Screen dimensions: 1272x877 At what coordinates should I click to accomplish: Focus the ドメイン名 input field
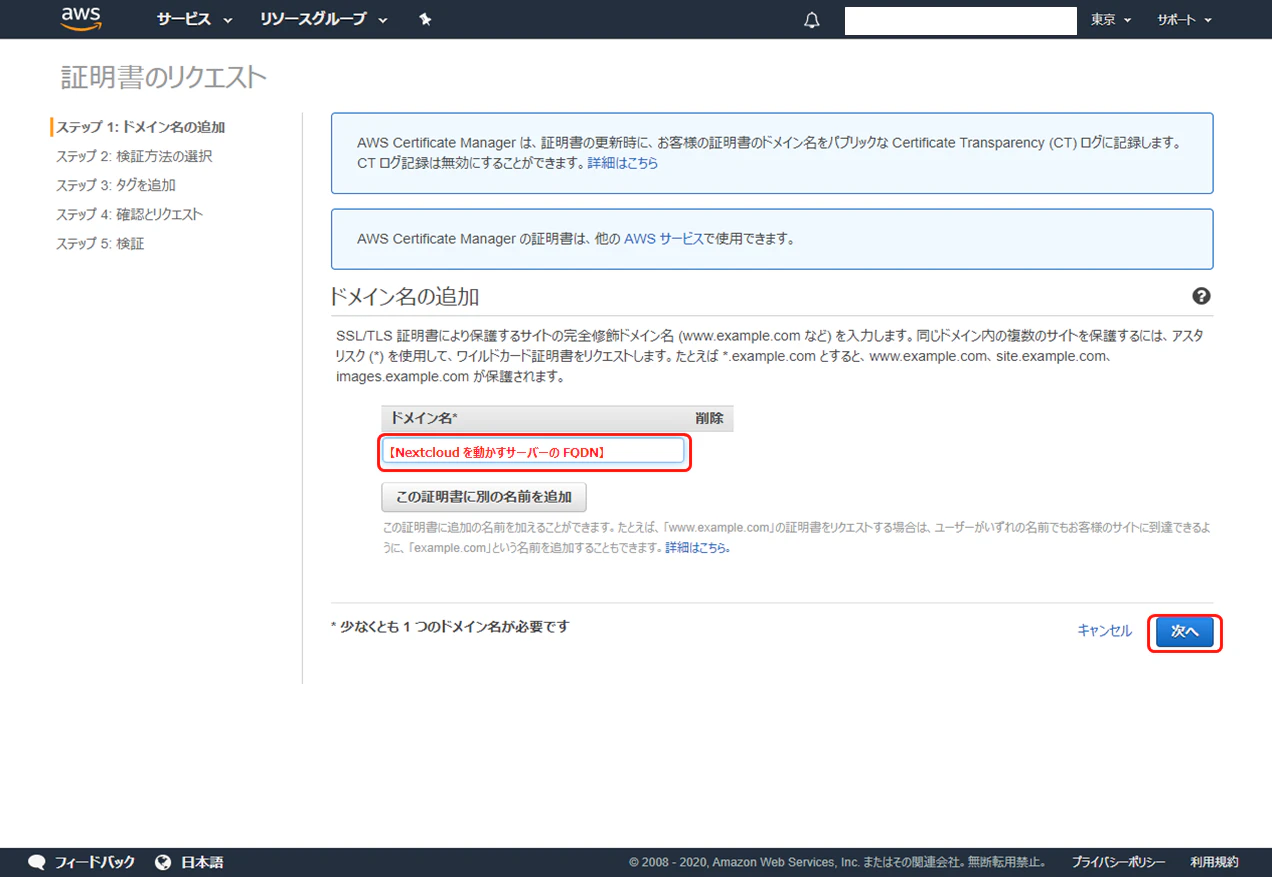click(x=533, y=451)
